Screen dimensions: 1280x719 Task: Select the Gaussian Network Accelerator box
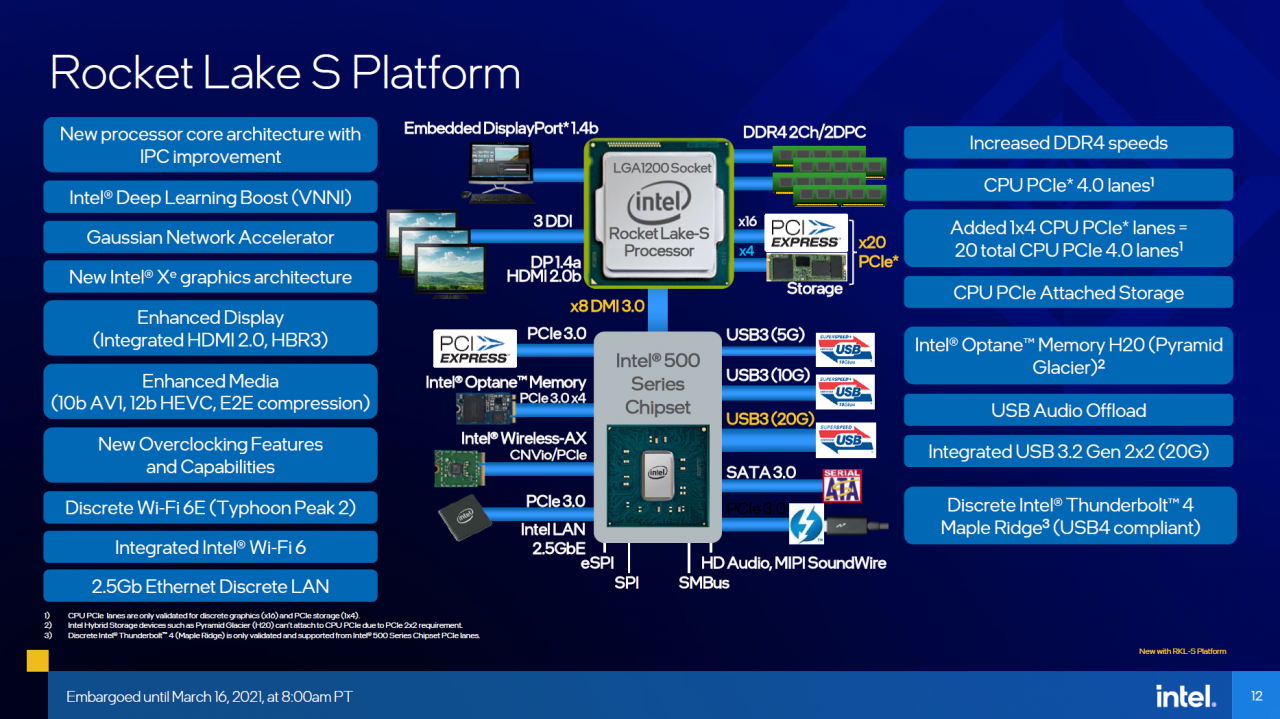[210, 237]
